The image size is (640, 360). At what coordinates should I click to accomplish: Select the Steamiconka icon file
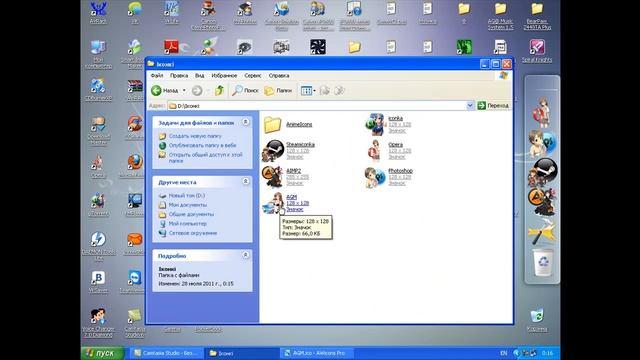288,151
